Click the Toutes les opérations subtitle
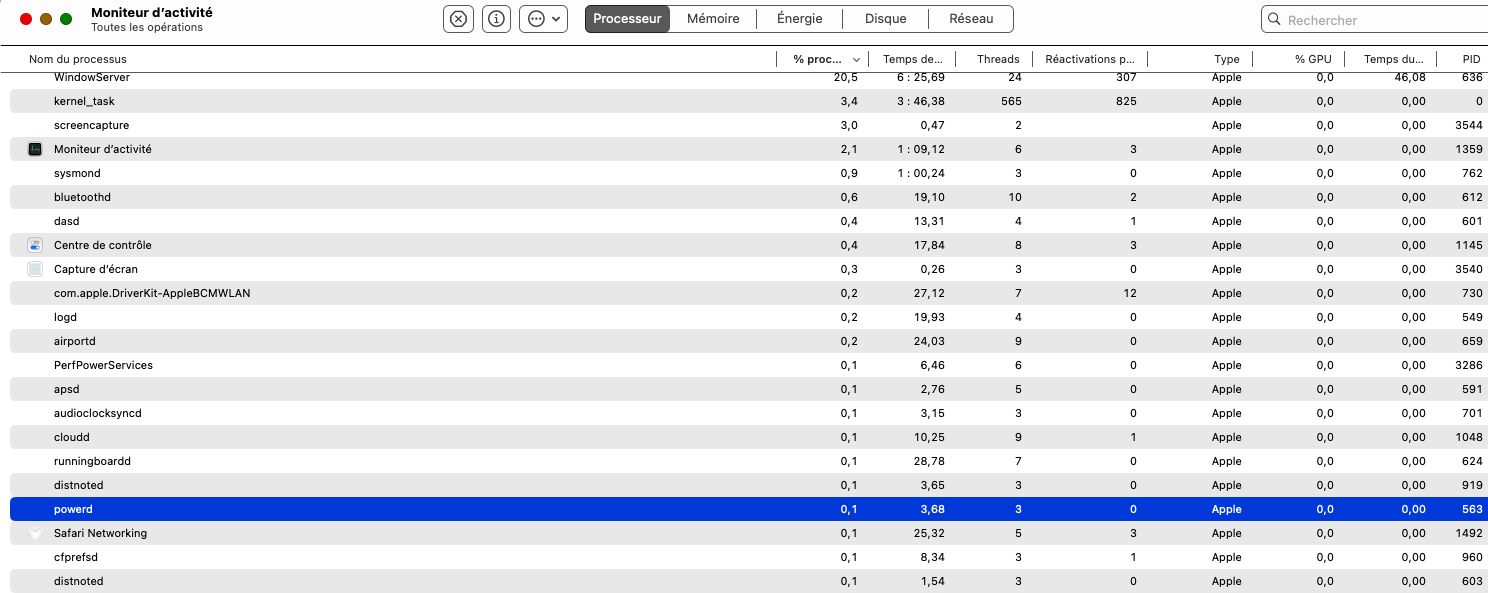The height and width of the screenshot is (593, 1488). click(147, 28)
